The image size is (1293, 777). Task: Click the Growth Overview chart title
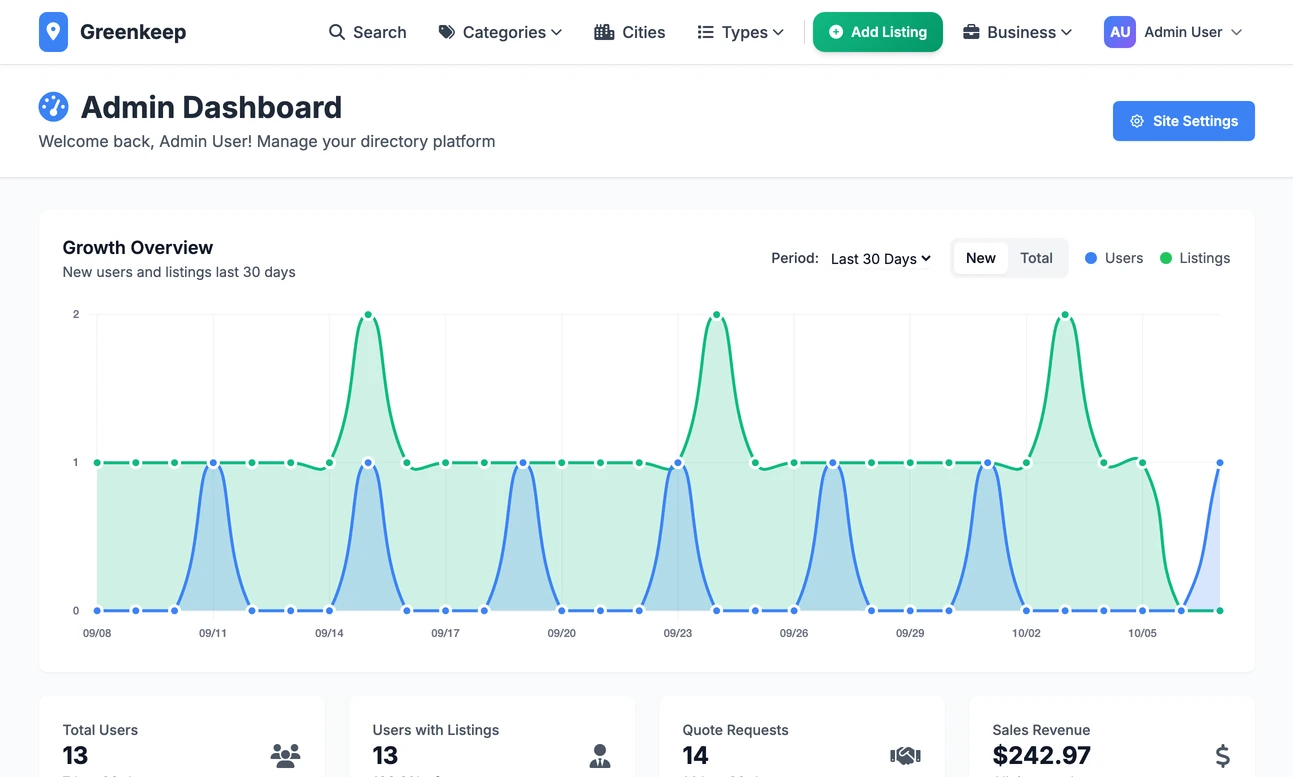138,247
